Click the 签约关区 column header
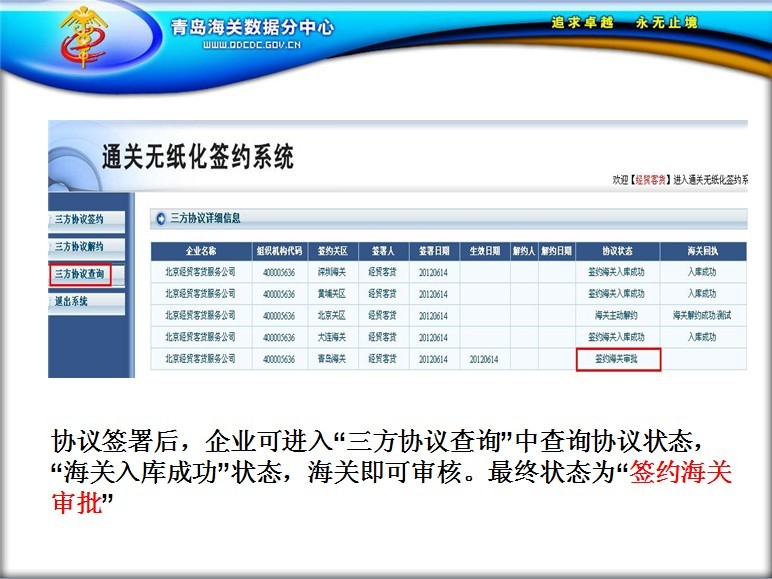The width and height of the screenshot is (772, 579). coord(331,251)
